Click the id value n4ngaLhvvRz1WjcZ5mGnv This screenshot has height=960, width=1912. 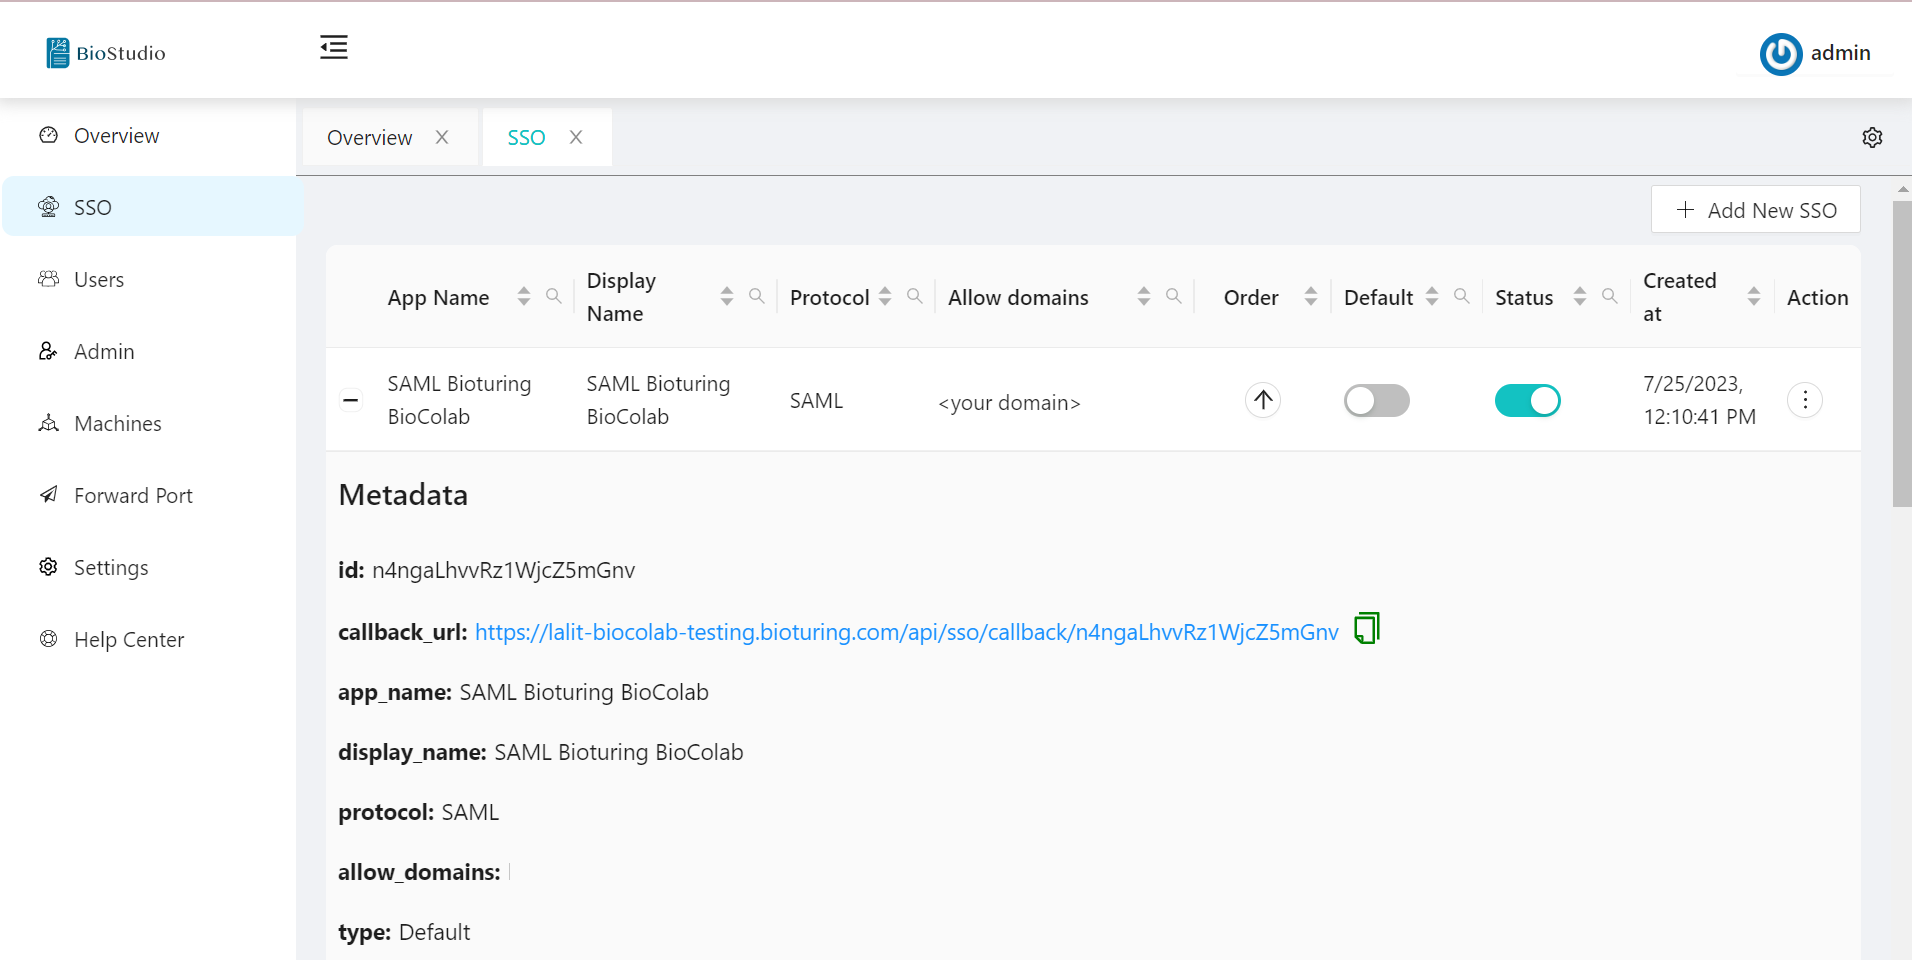click(x=503, y=570)
